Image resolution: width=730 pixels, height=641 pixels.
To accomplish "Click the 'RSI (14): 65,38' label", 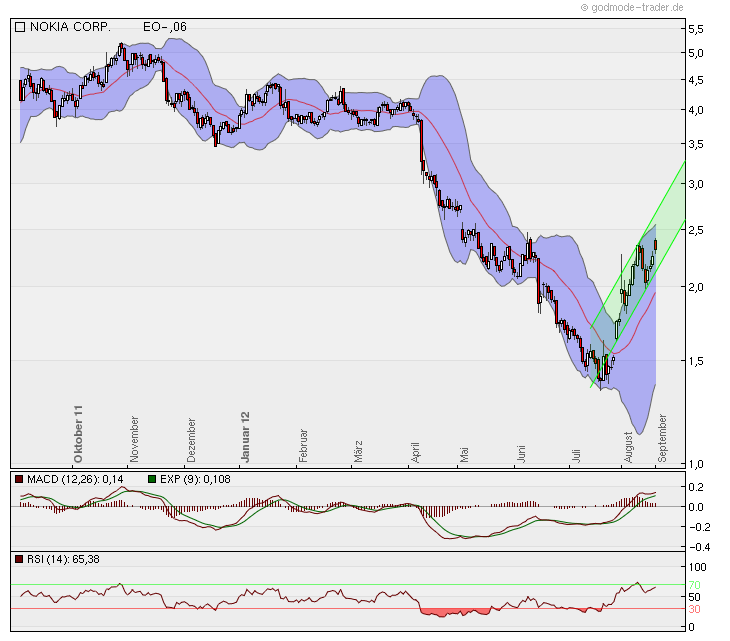I will pos(63,559).
